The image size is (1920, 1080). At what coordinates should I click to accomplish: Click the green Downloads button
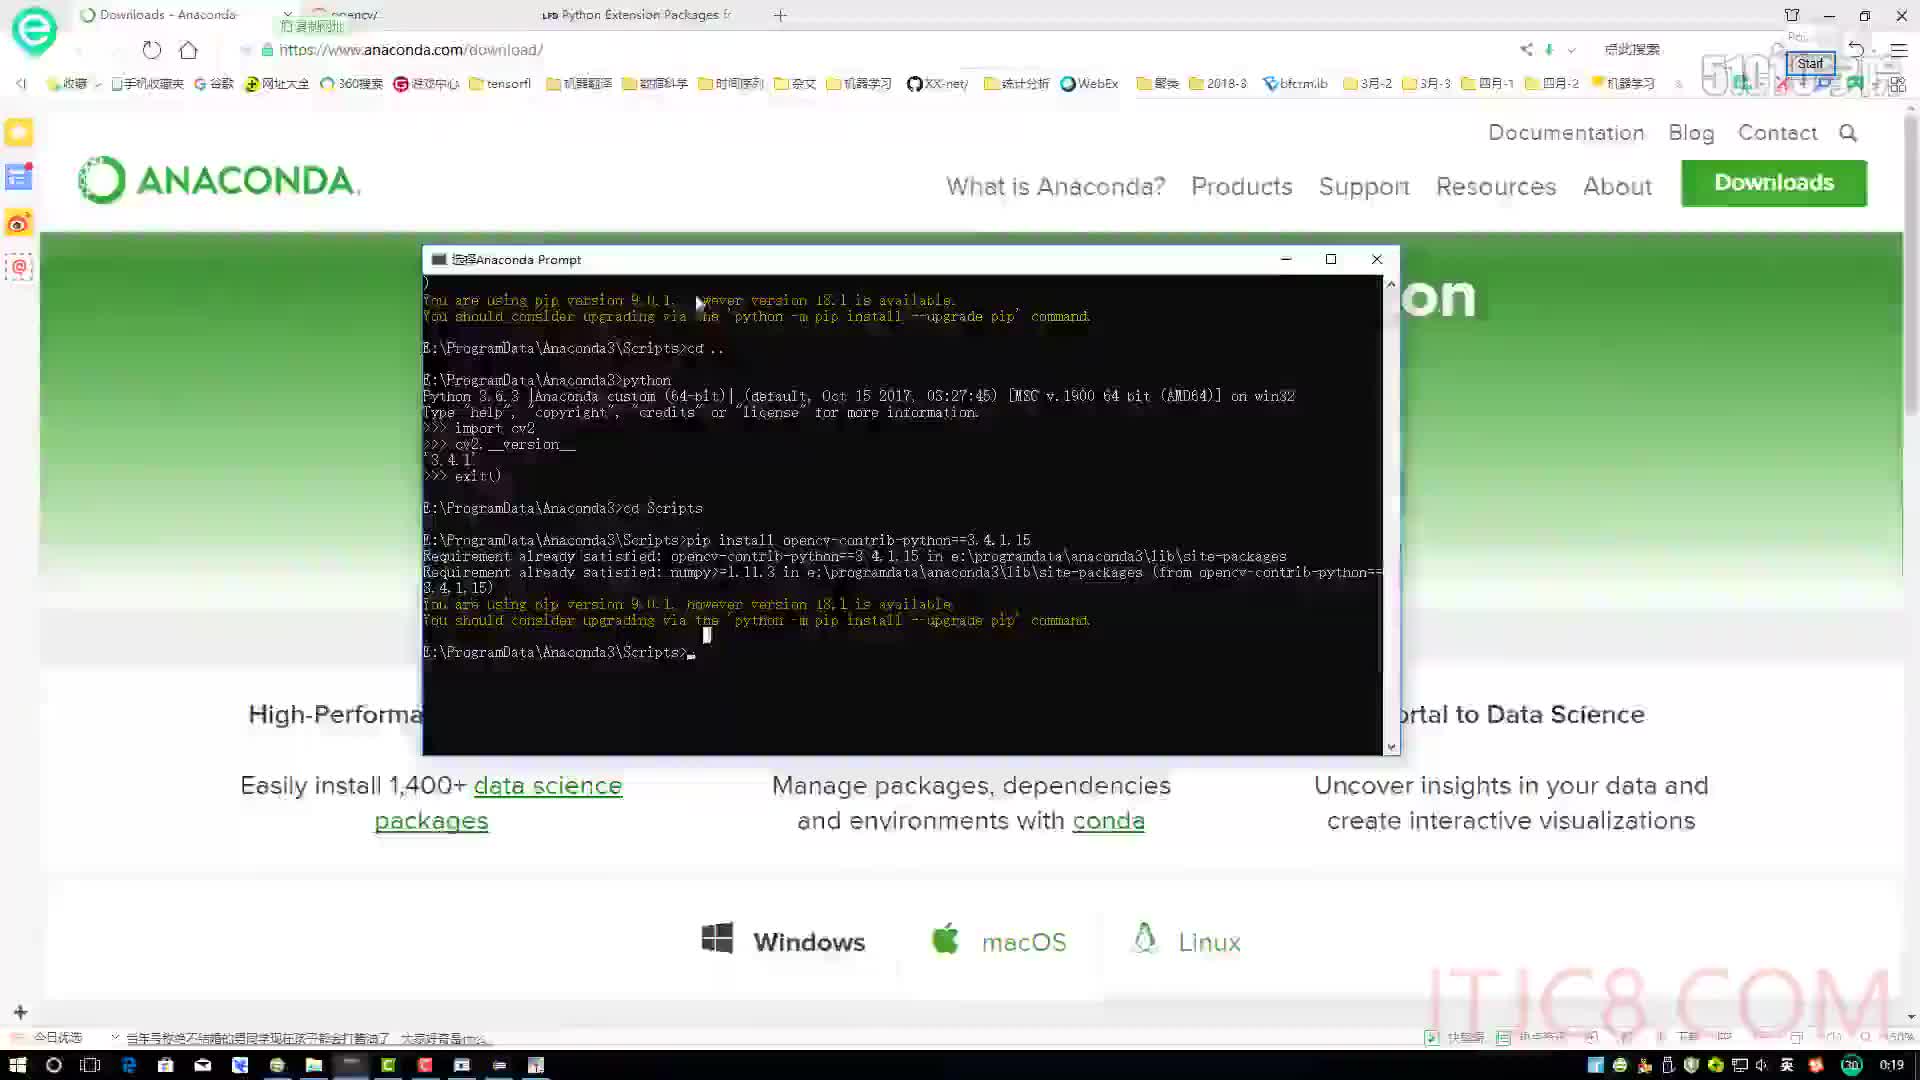click(1774, 183)
